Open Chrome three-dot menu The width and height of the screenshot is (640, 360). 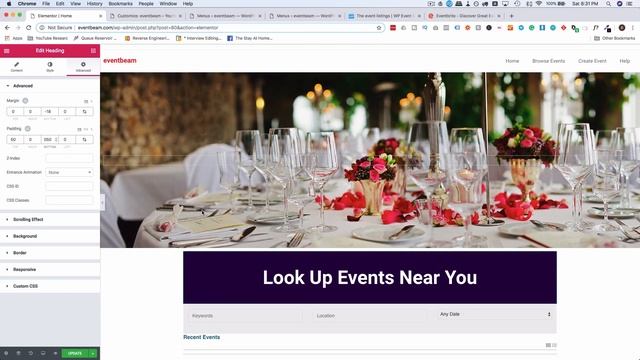point(633,28)
